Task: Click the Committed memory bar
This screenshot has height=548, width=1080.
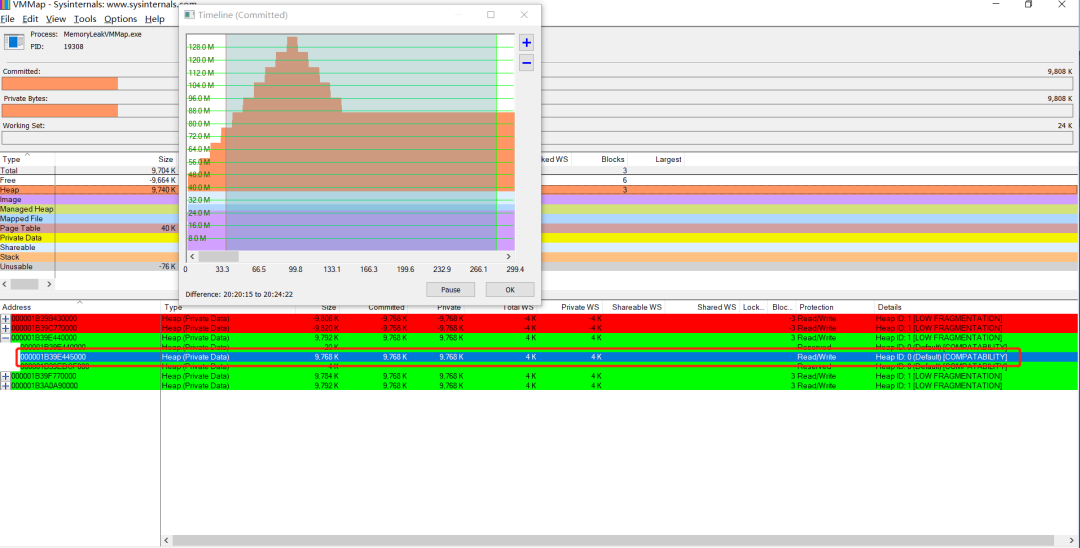Action: coord(537,83)
